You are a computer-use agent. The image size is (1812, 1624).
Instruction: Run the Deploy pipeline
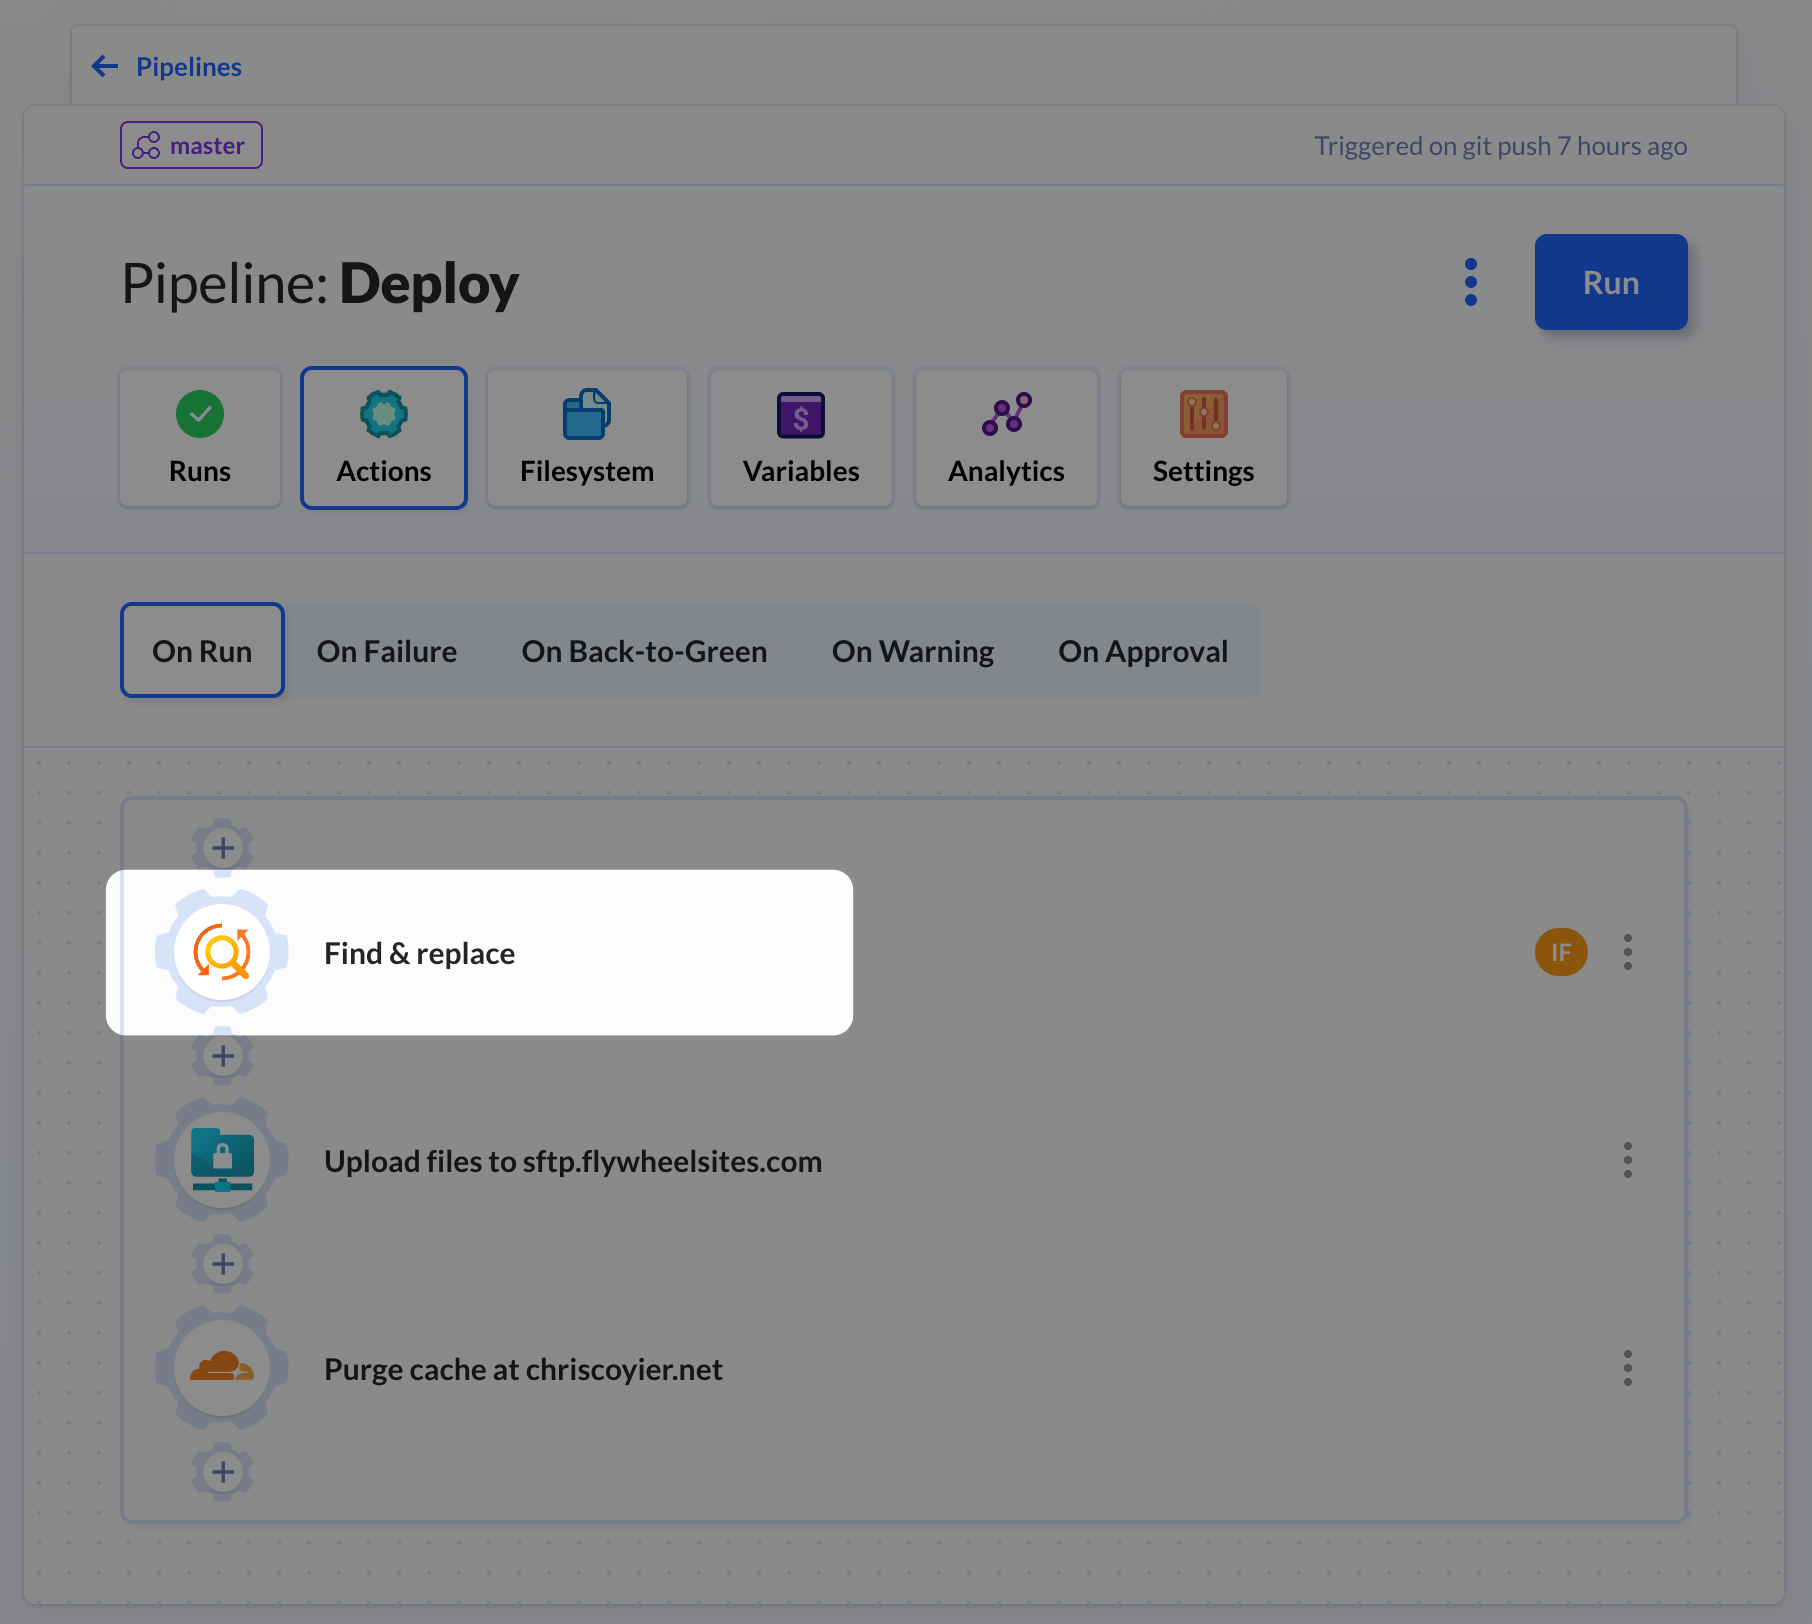tap(1611, 282)
